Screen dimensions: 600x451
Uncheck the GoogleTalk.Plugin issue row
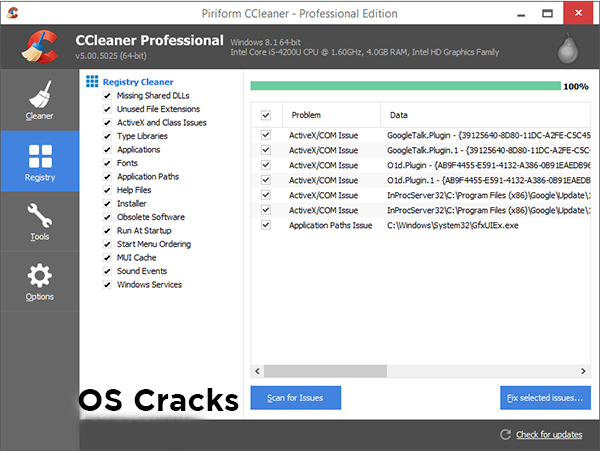[x=266, y=135]
